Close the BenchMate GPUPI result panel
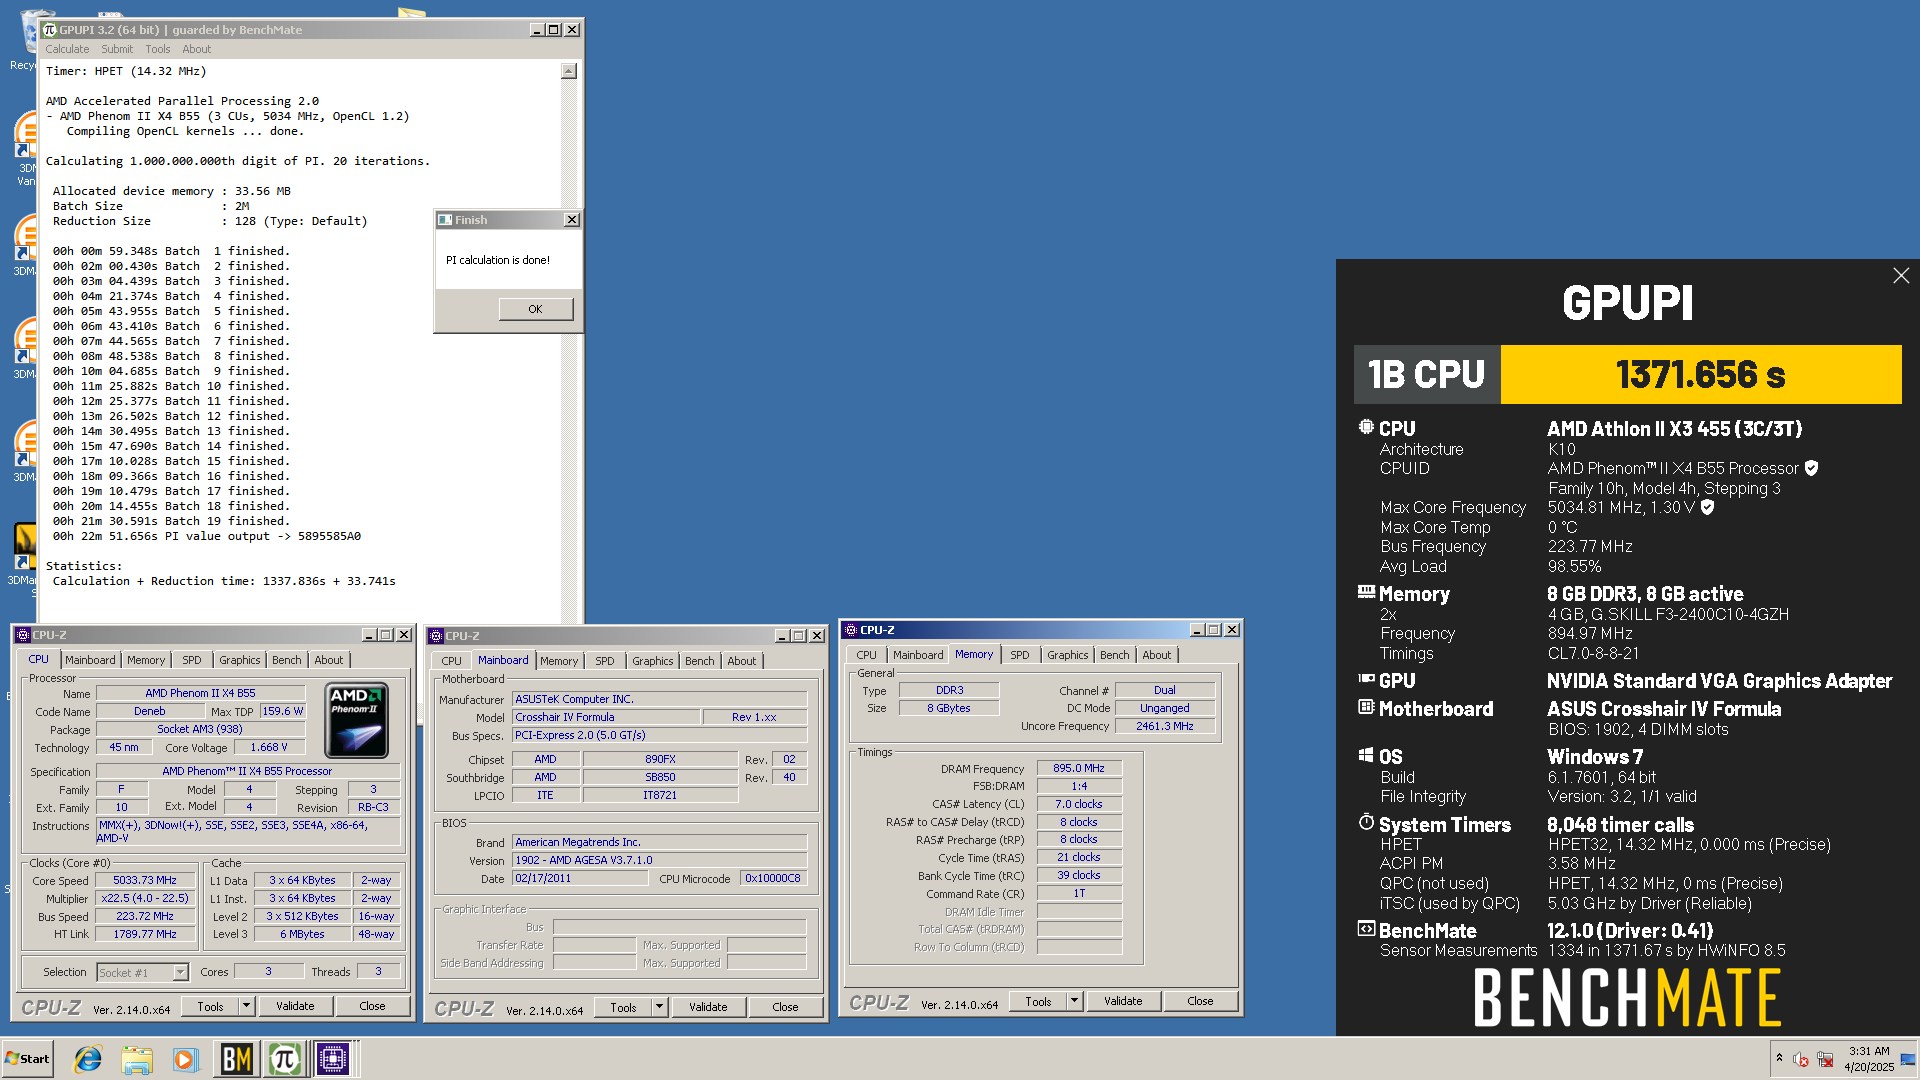 click(x=1901, y=276)
